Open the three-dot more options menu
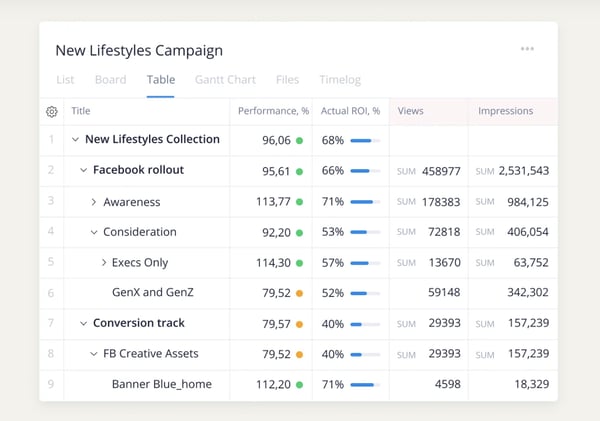 tap(527, 49)
